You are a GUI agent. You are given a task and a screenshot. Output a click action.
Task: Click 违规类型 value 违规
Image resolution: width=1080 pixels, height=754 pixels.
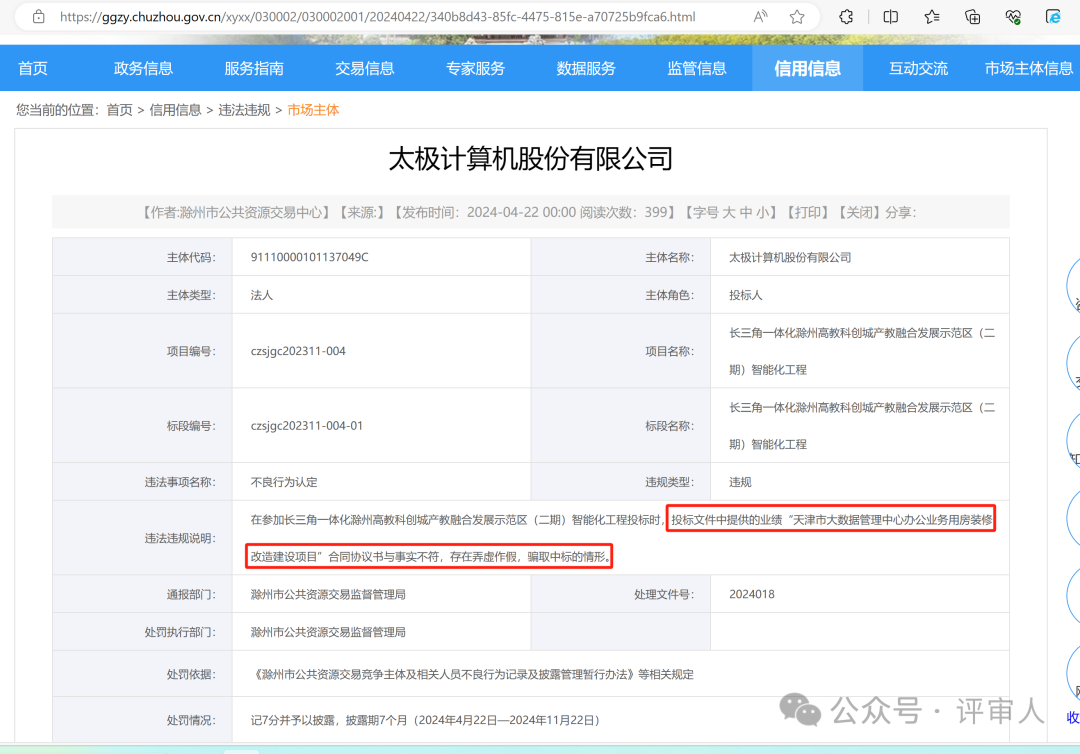pyautogui.click(x=740, y=482)
